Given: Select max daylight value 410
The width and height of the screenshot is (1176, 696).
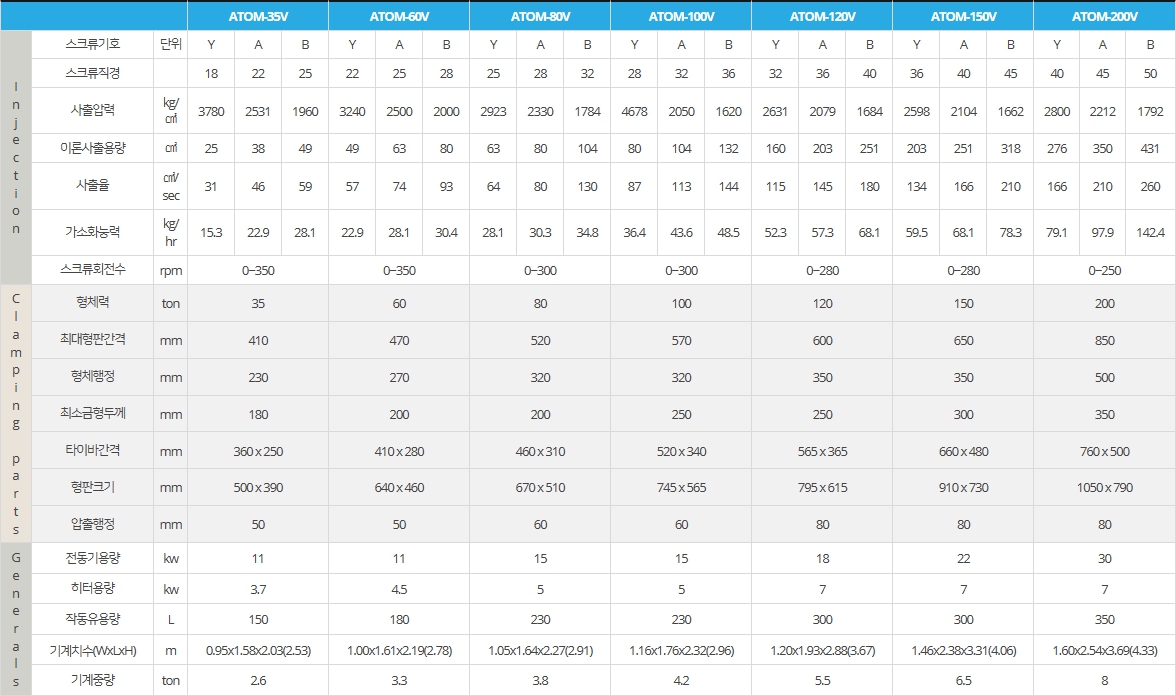Looking at the screenshot, I should pos(258,340).
